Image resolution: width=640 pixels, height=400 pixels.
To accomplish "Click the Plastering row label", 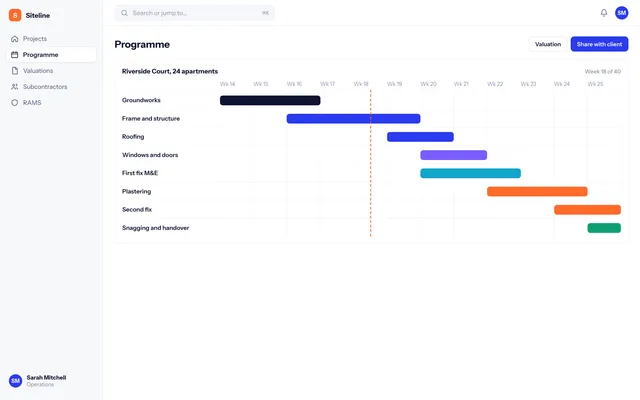I will coord(136,191).
